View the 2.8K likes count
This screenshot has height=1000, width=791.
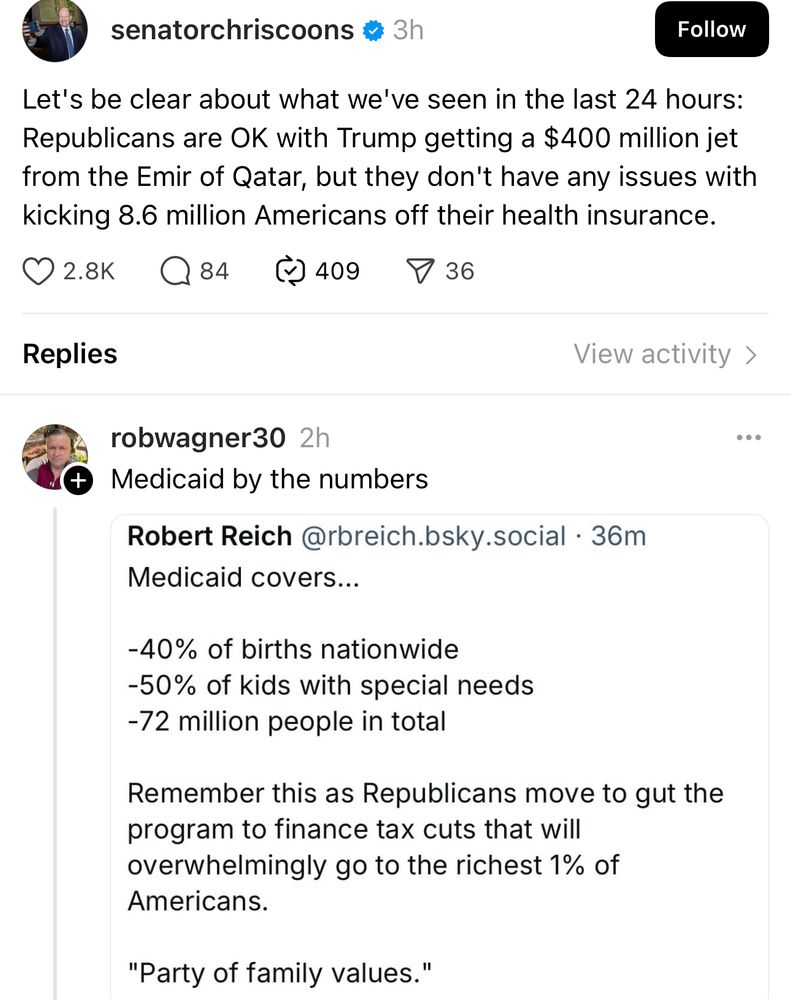tap(89, 271)
